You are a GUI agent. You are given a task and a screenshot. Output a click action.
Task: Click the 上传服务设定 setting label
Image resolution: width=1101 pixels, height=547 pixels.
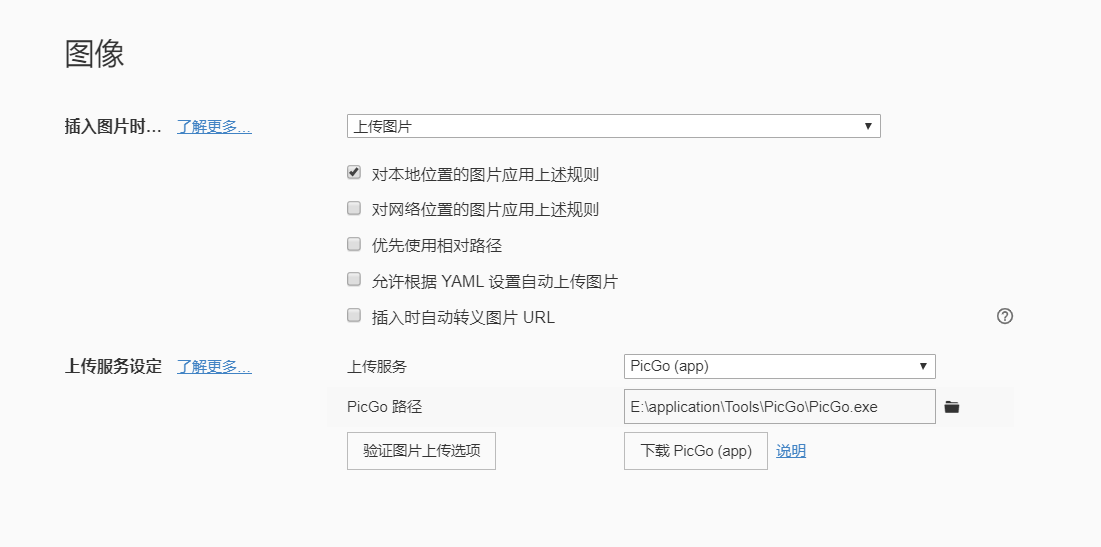[113, 367]
